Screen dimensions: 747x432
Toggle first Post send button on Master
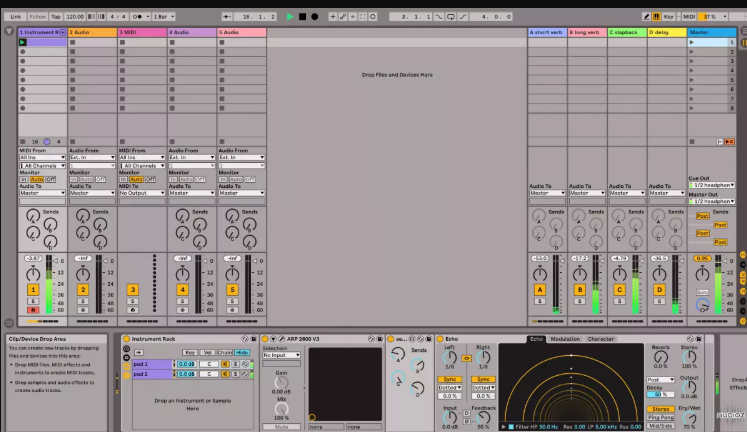tap(703, 216)
